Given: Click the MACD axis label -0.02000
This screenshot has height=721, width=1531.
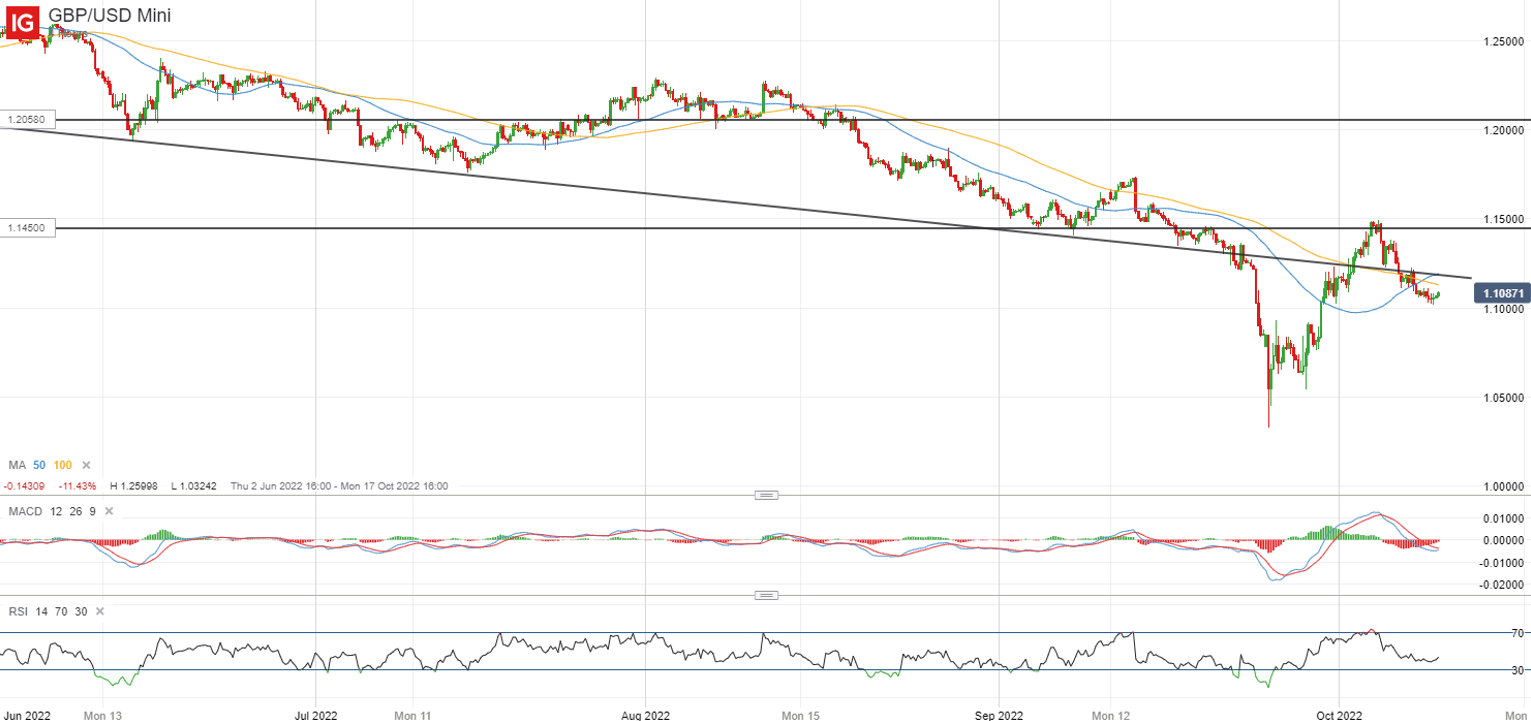Looking at the screenshot, I should [1502, 584].
